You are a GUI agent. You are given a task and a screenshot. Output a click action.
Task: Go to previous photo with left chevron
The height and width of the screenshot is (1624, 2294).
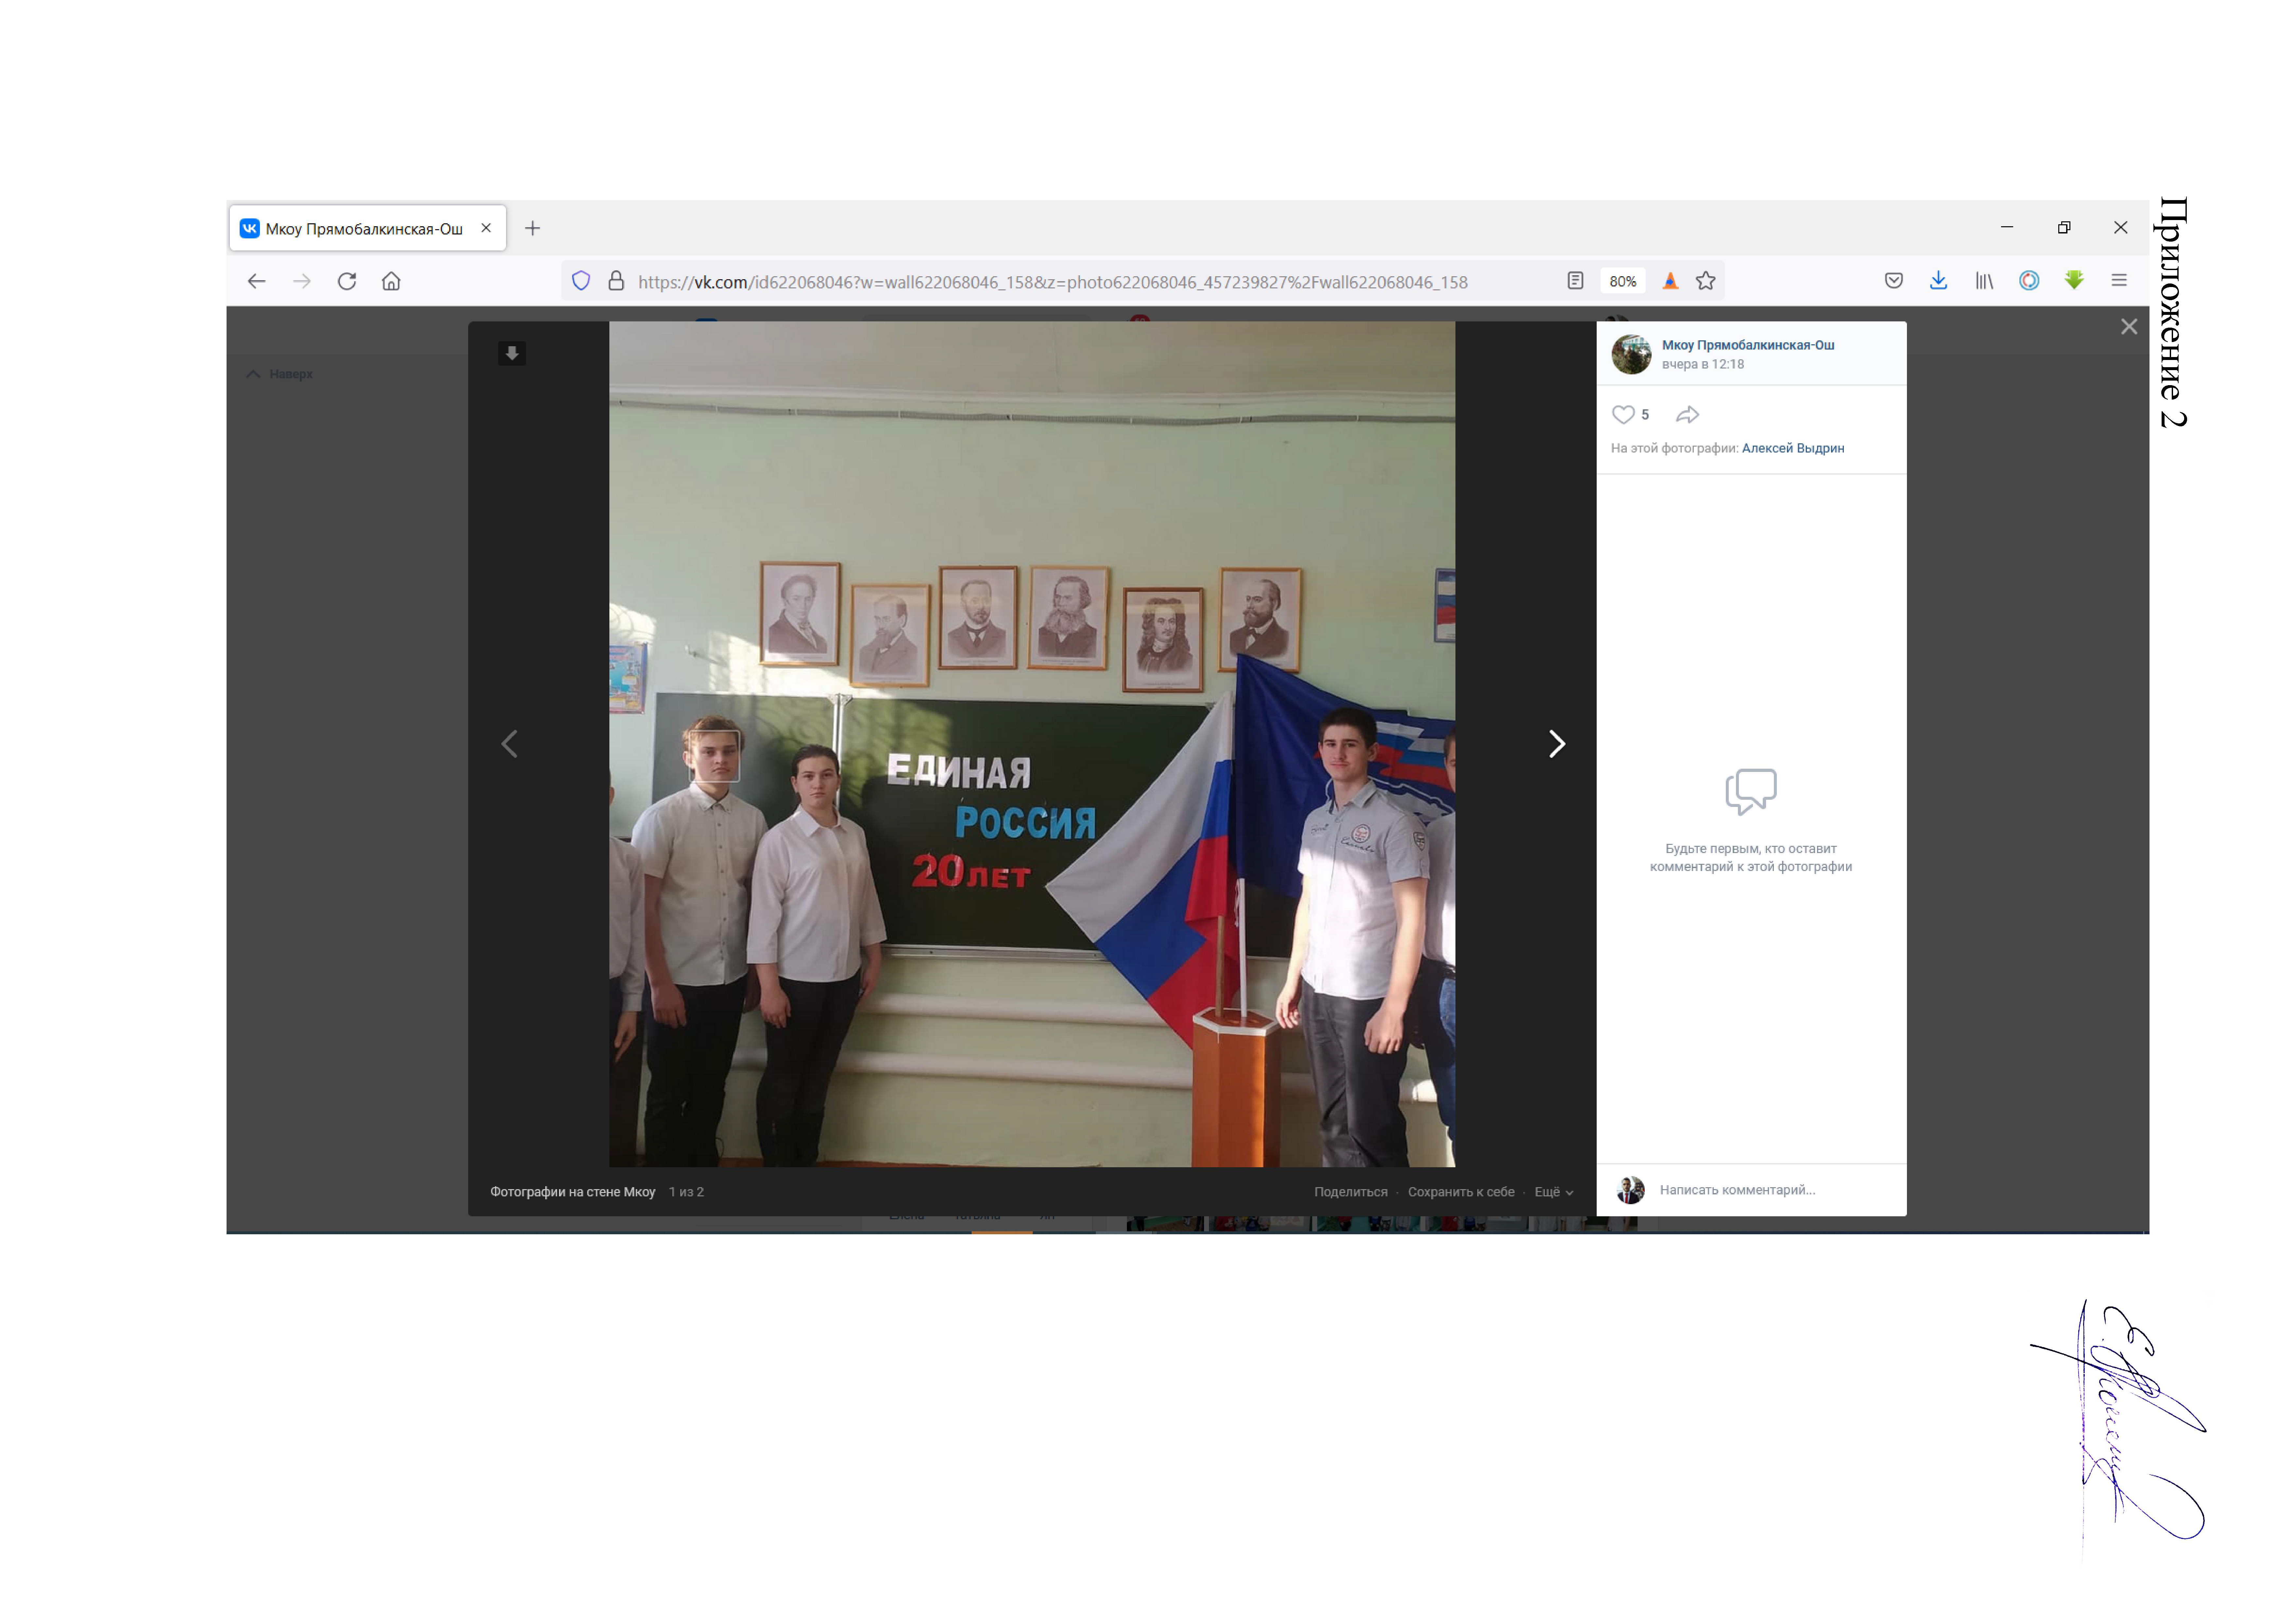click(509, 744)
